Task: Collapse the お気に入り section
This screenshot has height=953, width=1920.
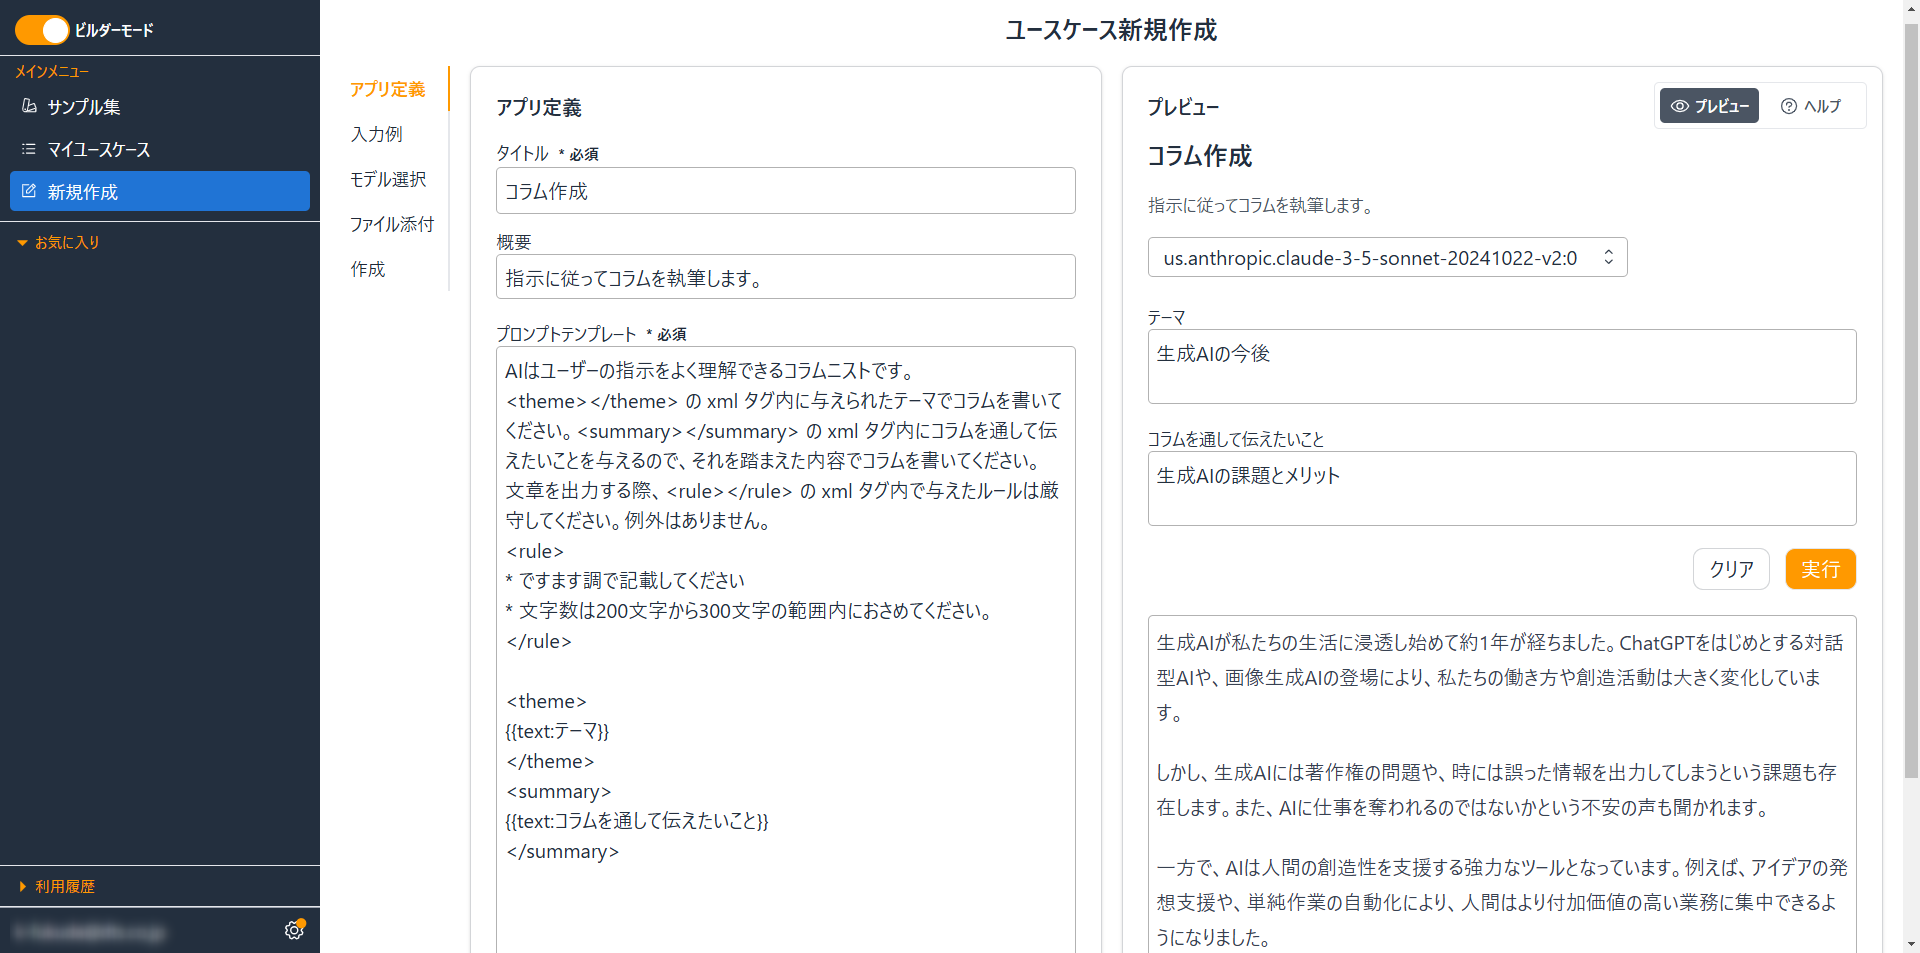Action: point(58,242)
